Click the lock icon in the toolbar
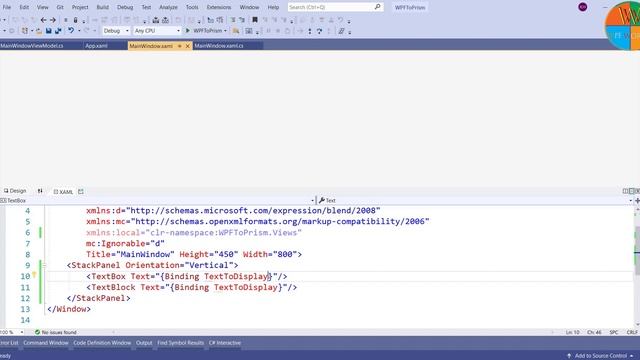 (x=75, y=20)
